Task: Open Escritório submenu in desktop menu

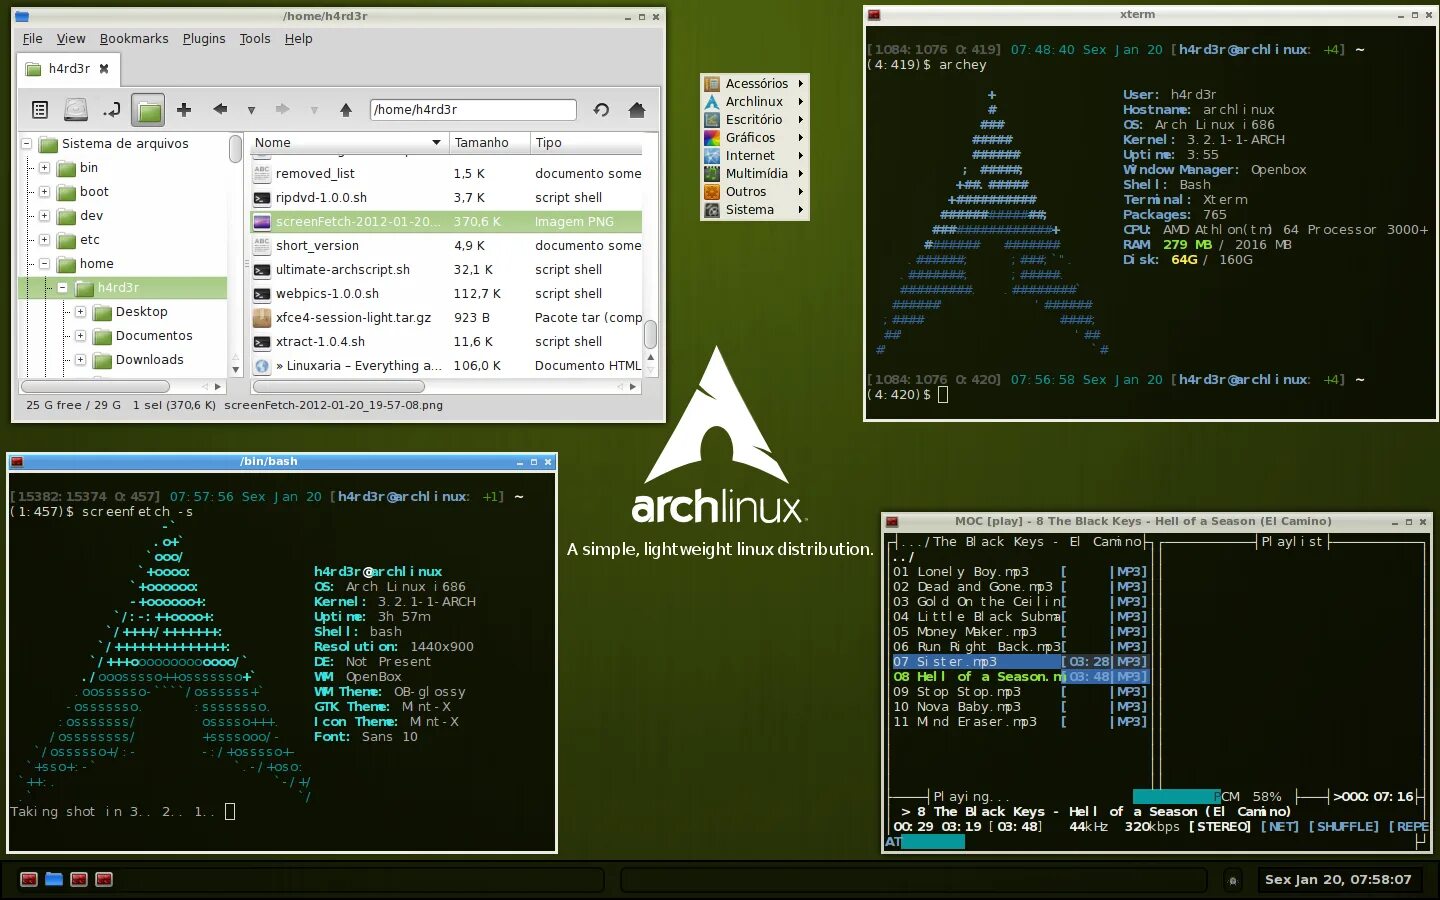Action: [x=755, y=120]
